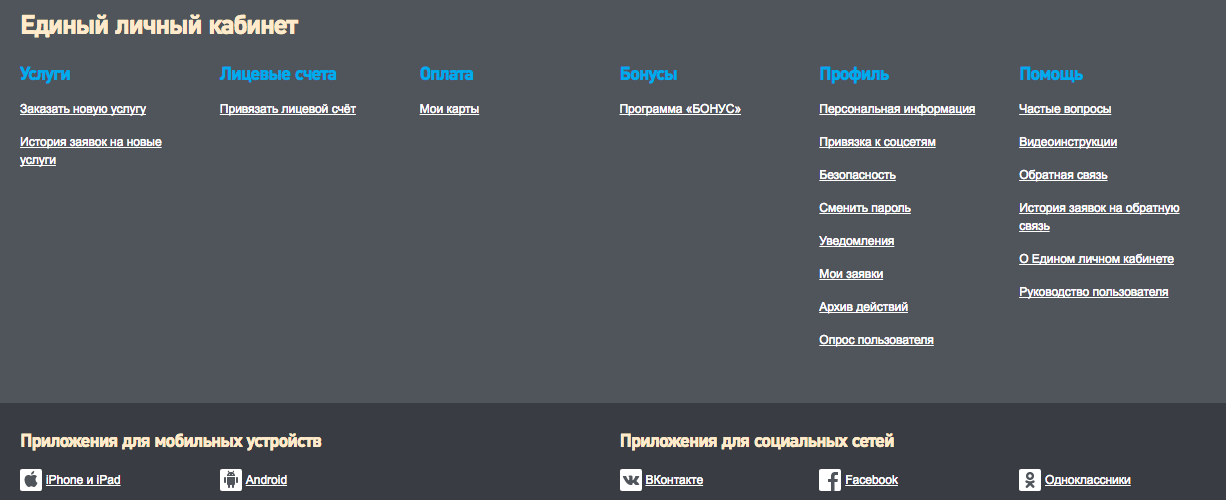Click the Сменить пароль link
The height and width of the screenshot is (500, 1226).
click(865, 208)
